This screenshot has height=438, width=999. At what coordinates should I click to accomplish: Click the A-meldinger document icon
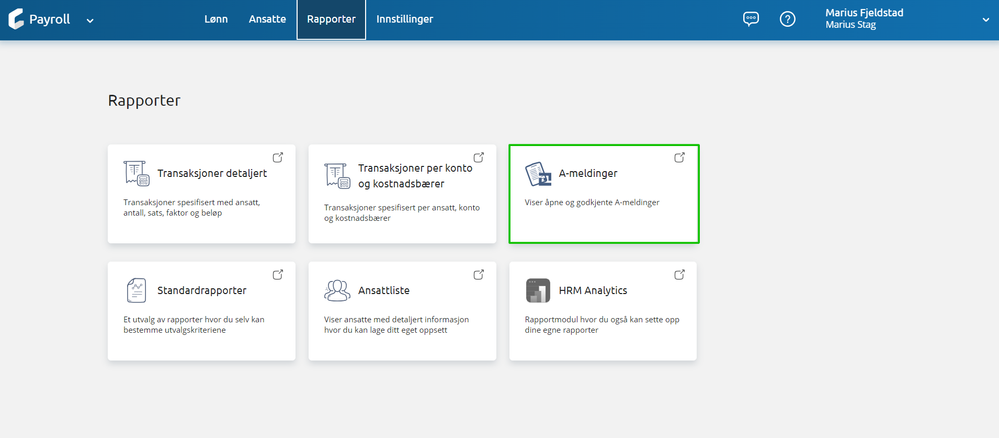(x=538, y=173)
